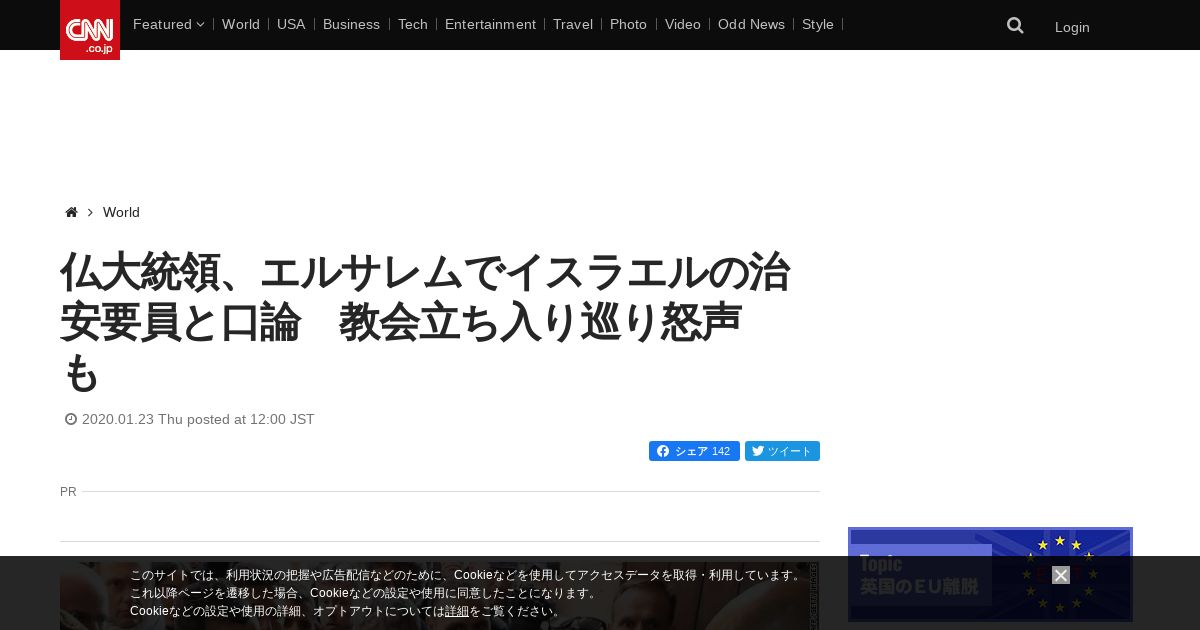Viewport: 1200px width, 630px height.
Task: Close the cookie notice banner
Action: click(1061, 575)
